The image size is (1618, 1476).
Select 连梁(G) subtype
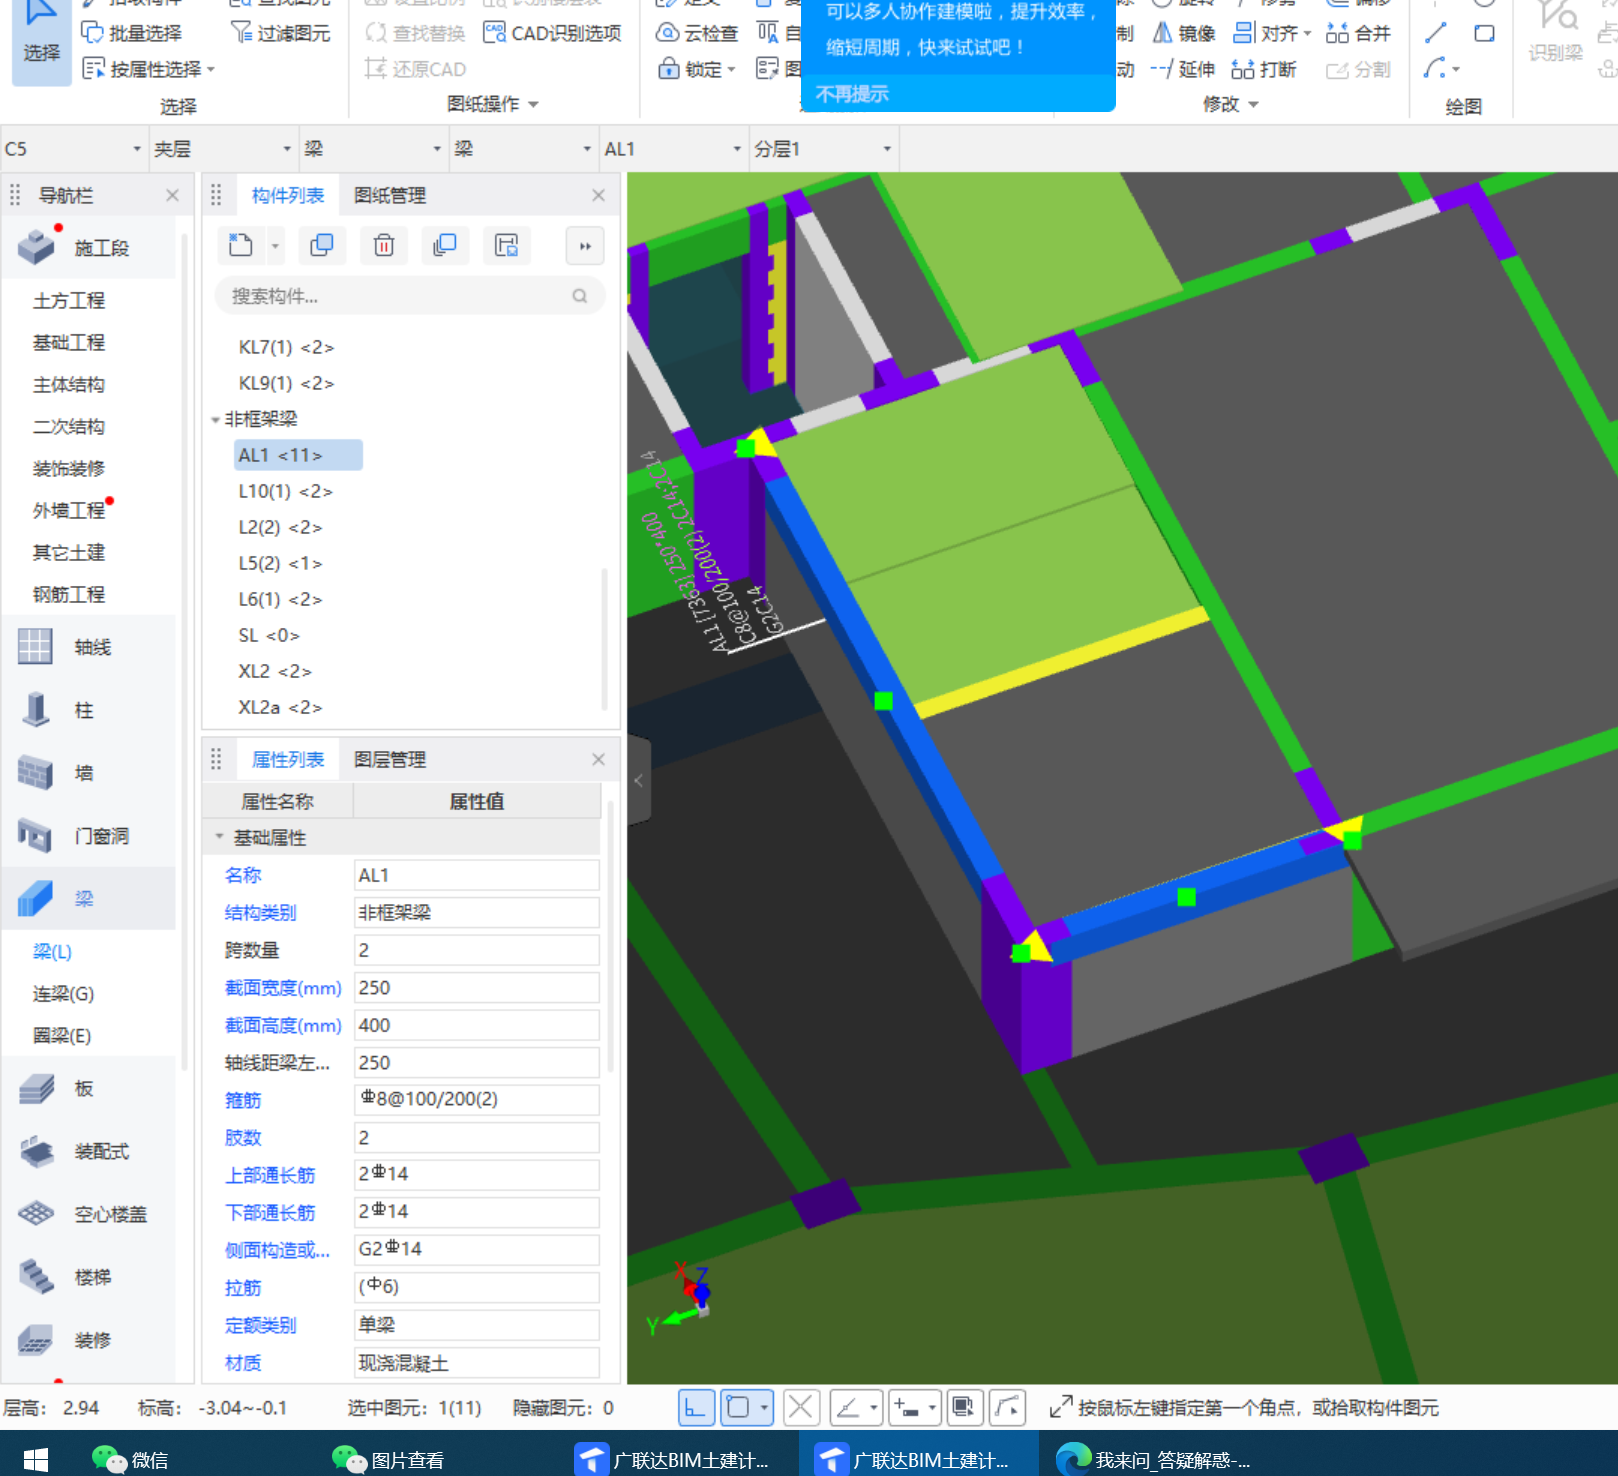[63, 994]
